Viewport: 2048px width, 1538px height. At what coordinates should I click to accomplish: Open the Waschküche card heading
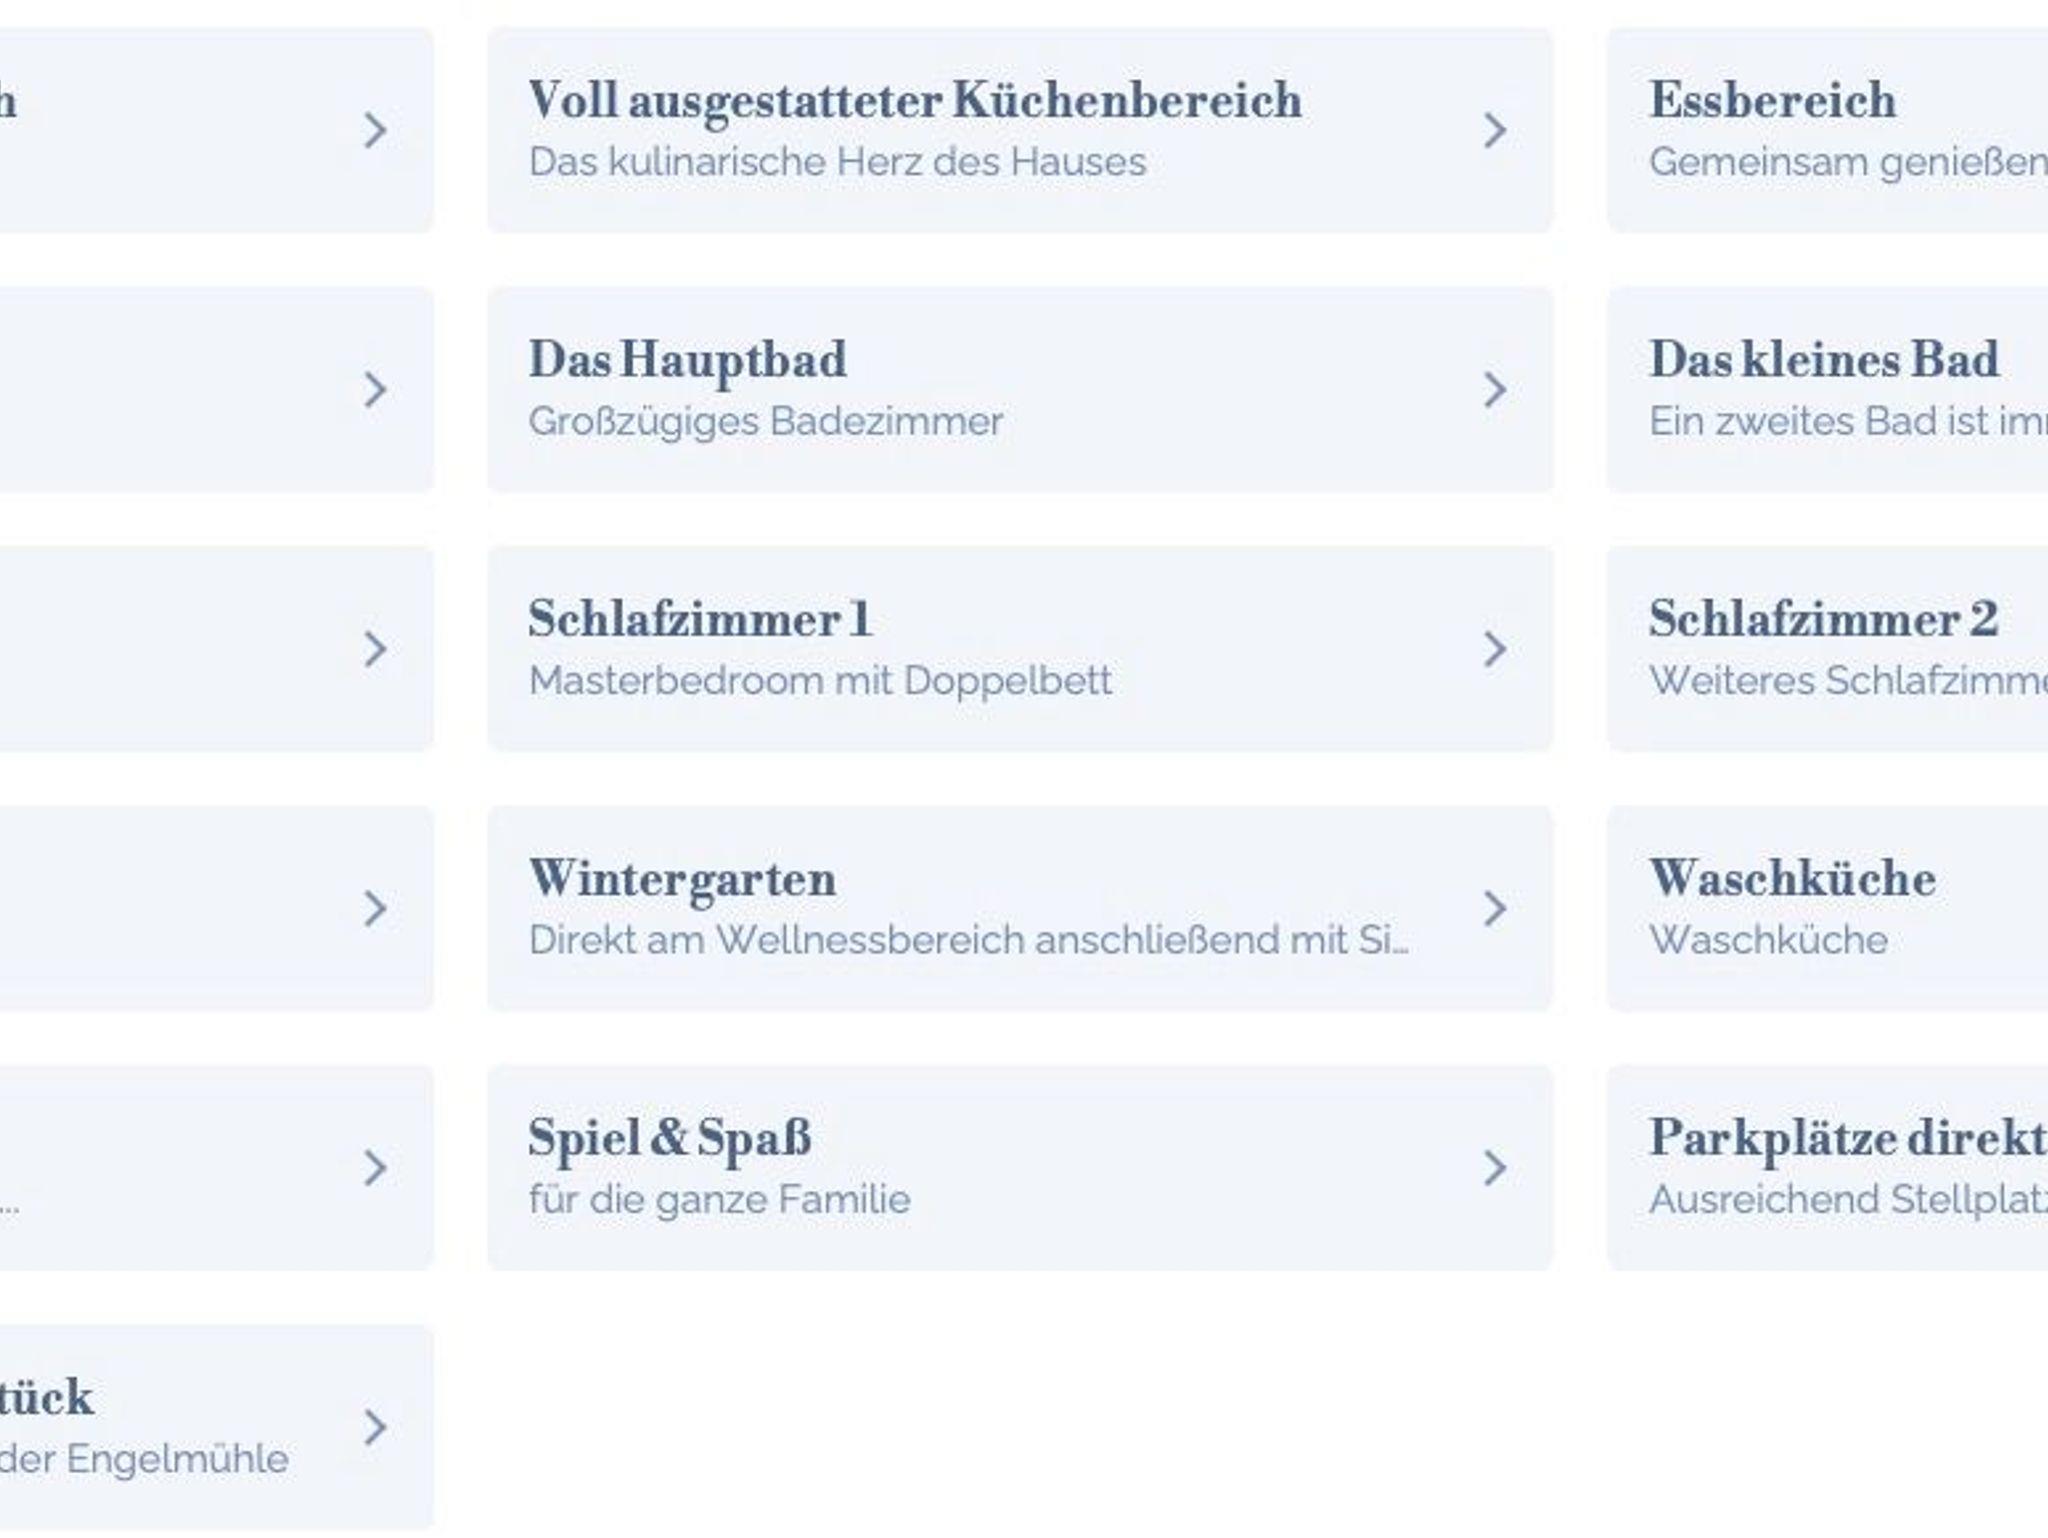pos(1792,879)
